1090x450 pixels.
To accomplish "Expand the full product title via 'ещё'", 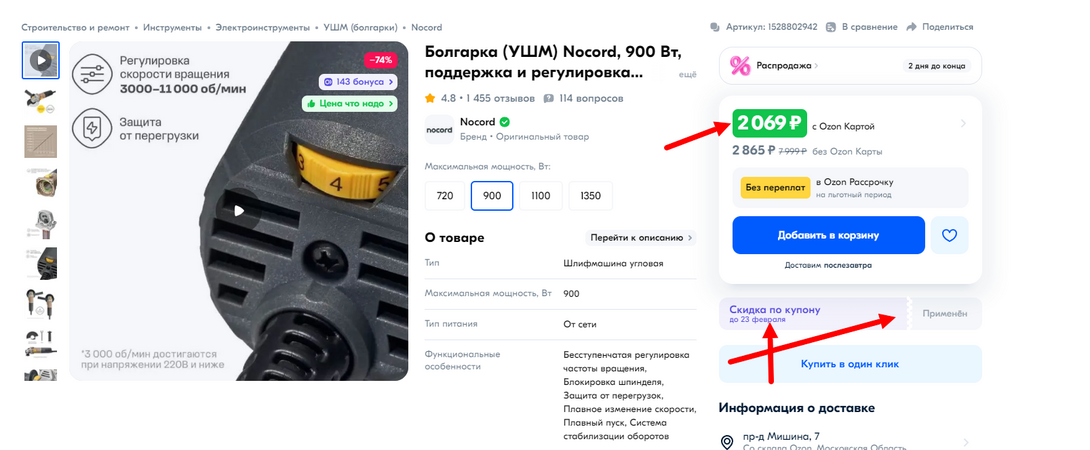I will 688,74.
